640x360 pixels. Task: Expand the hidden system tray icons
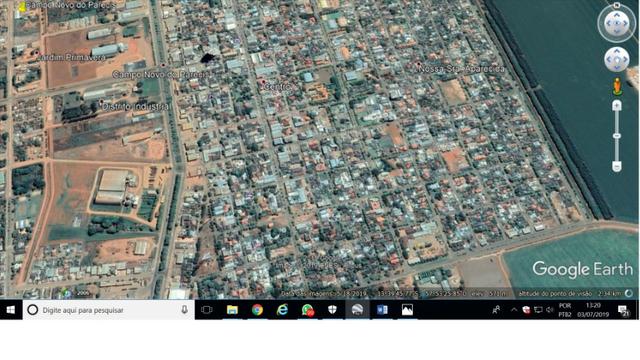pyautogui.click(x=514, y=310)
